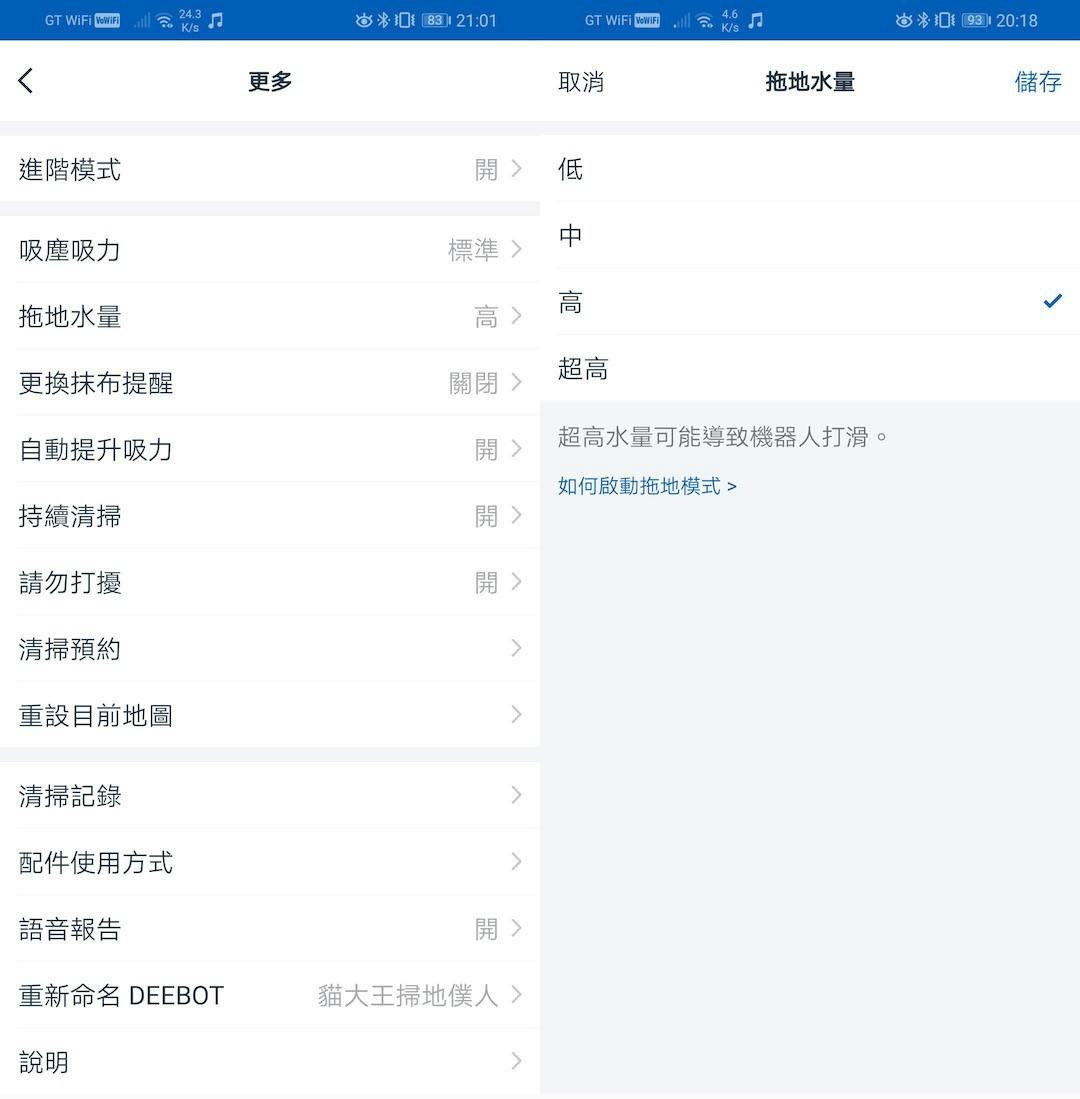The width and height of the screenshot is (1080, 1099).
Task: Open 配件使用方式 page
Action: pyautogui.click(x=270, y=862)
